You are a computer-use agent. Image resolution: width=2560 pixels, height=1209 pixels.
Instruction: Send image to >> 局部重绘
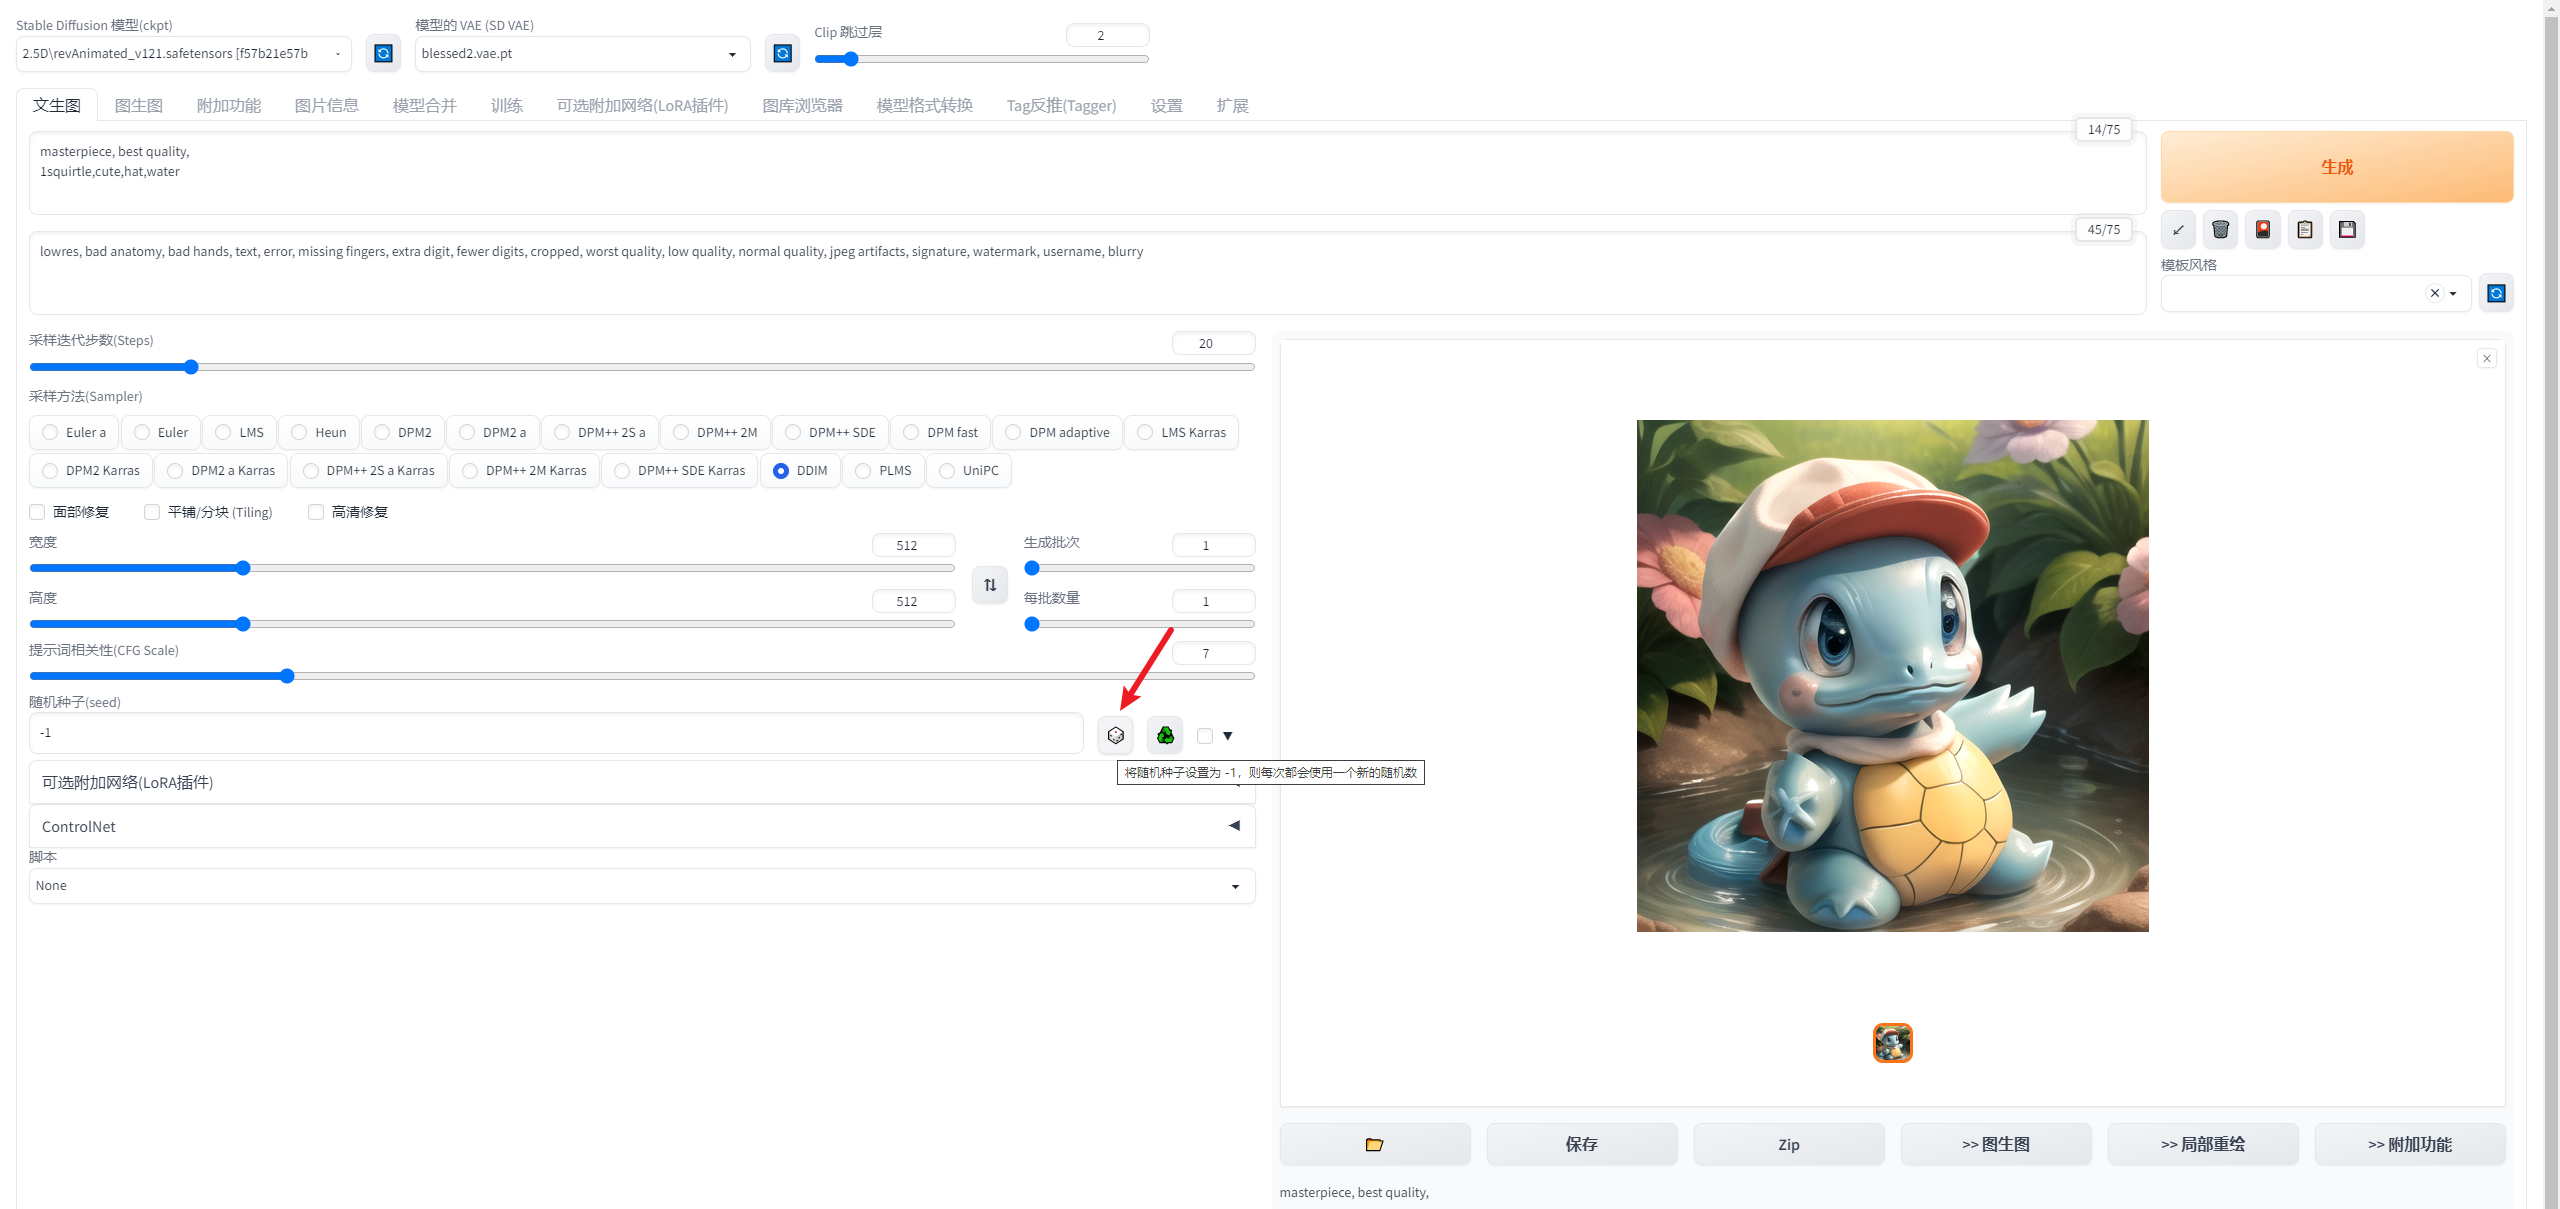(2203, 1144)
